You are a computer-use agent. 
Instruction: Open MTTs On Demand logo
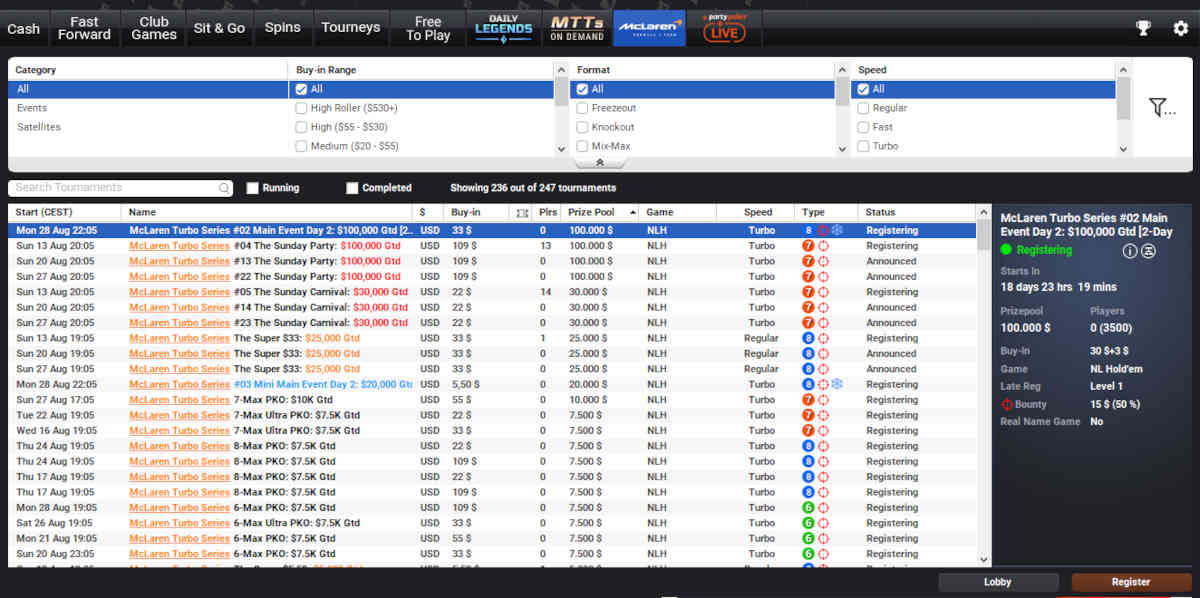[577, 28]
